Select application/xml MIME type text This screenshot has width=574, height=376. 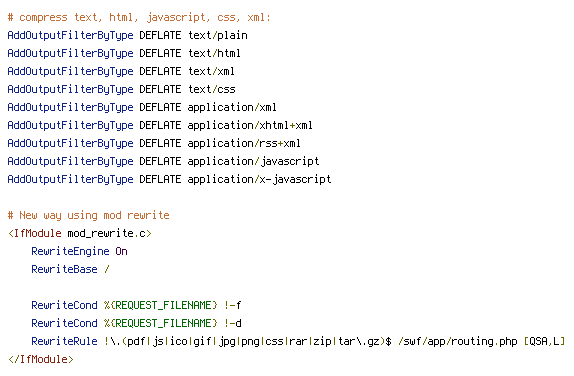click(232, 107)
